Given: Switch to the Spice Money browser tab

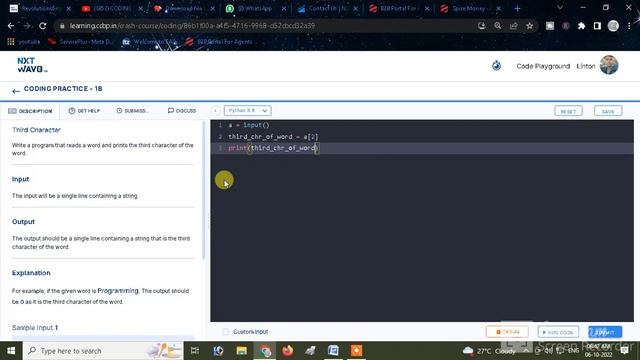Looking at the screenshot, I should click(x=469, y=9).
